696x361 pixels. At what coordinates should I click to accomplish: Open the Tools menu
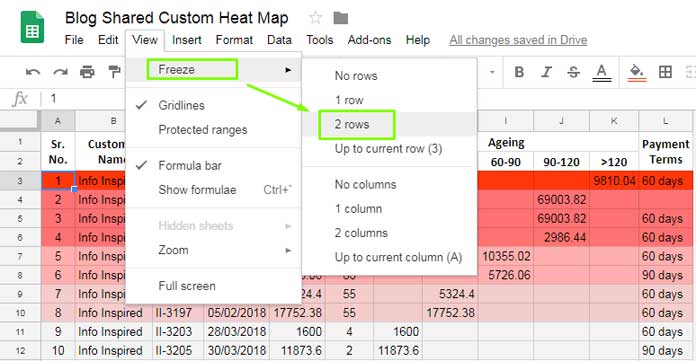tap(320, 40)
